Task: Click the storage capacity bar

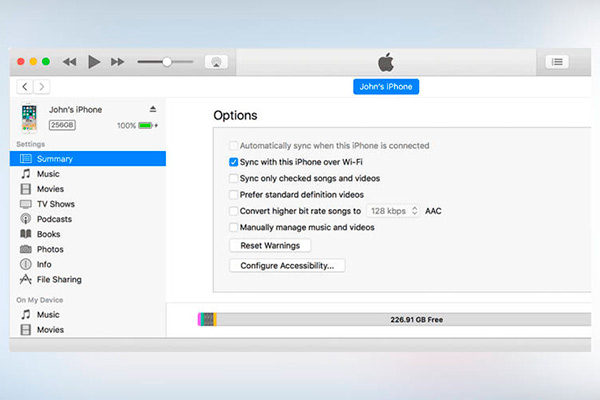Action: point(394,320)
